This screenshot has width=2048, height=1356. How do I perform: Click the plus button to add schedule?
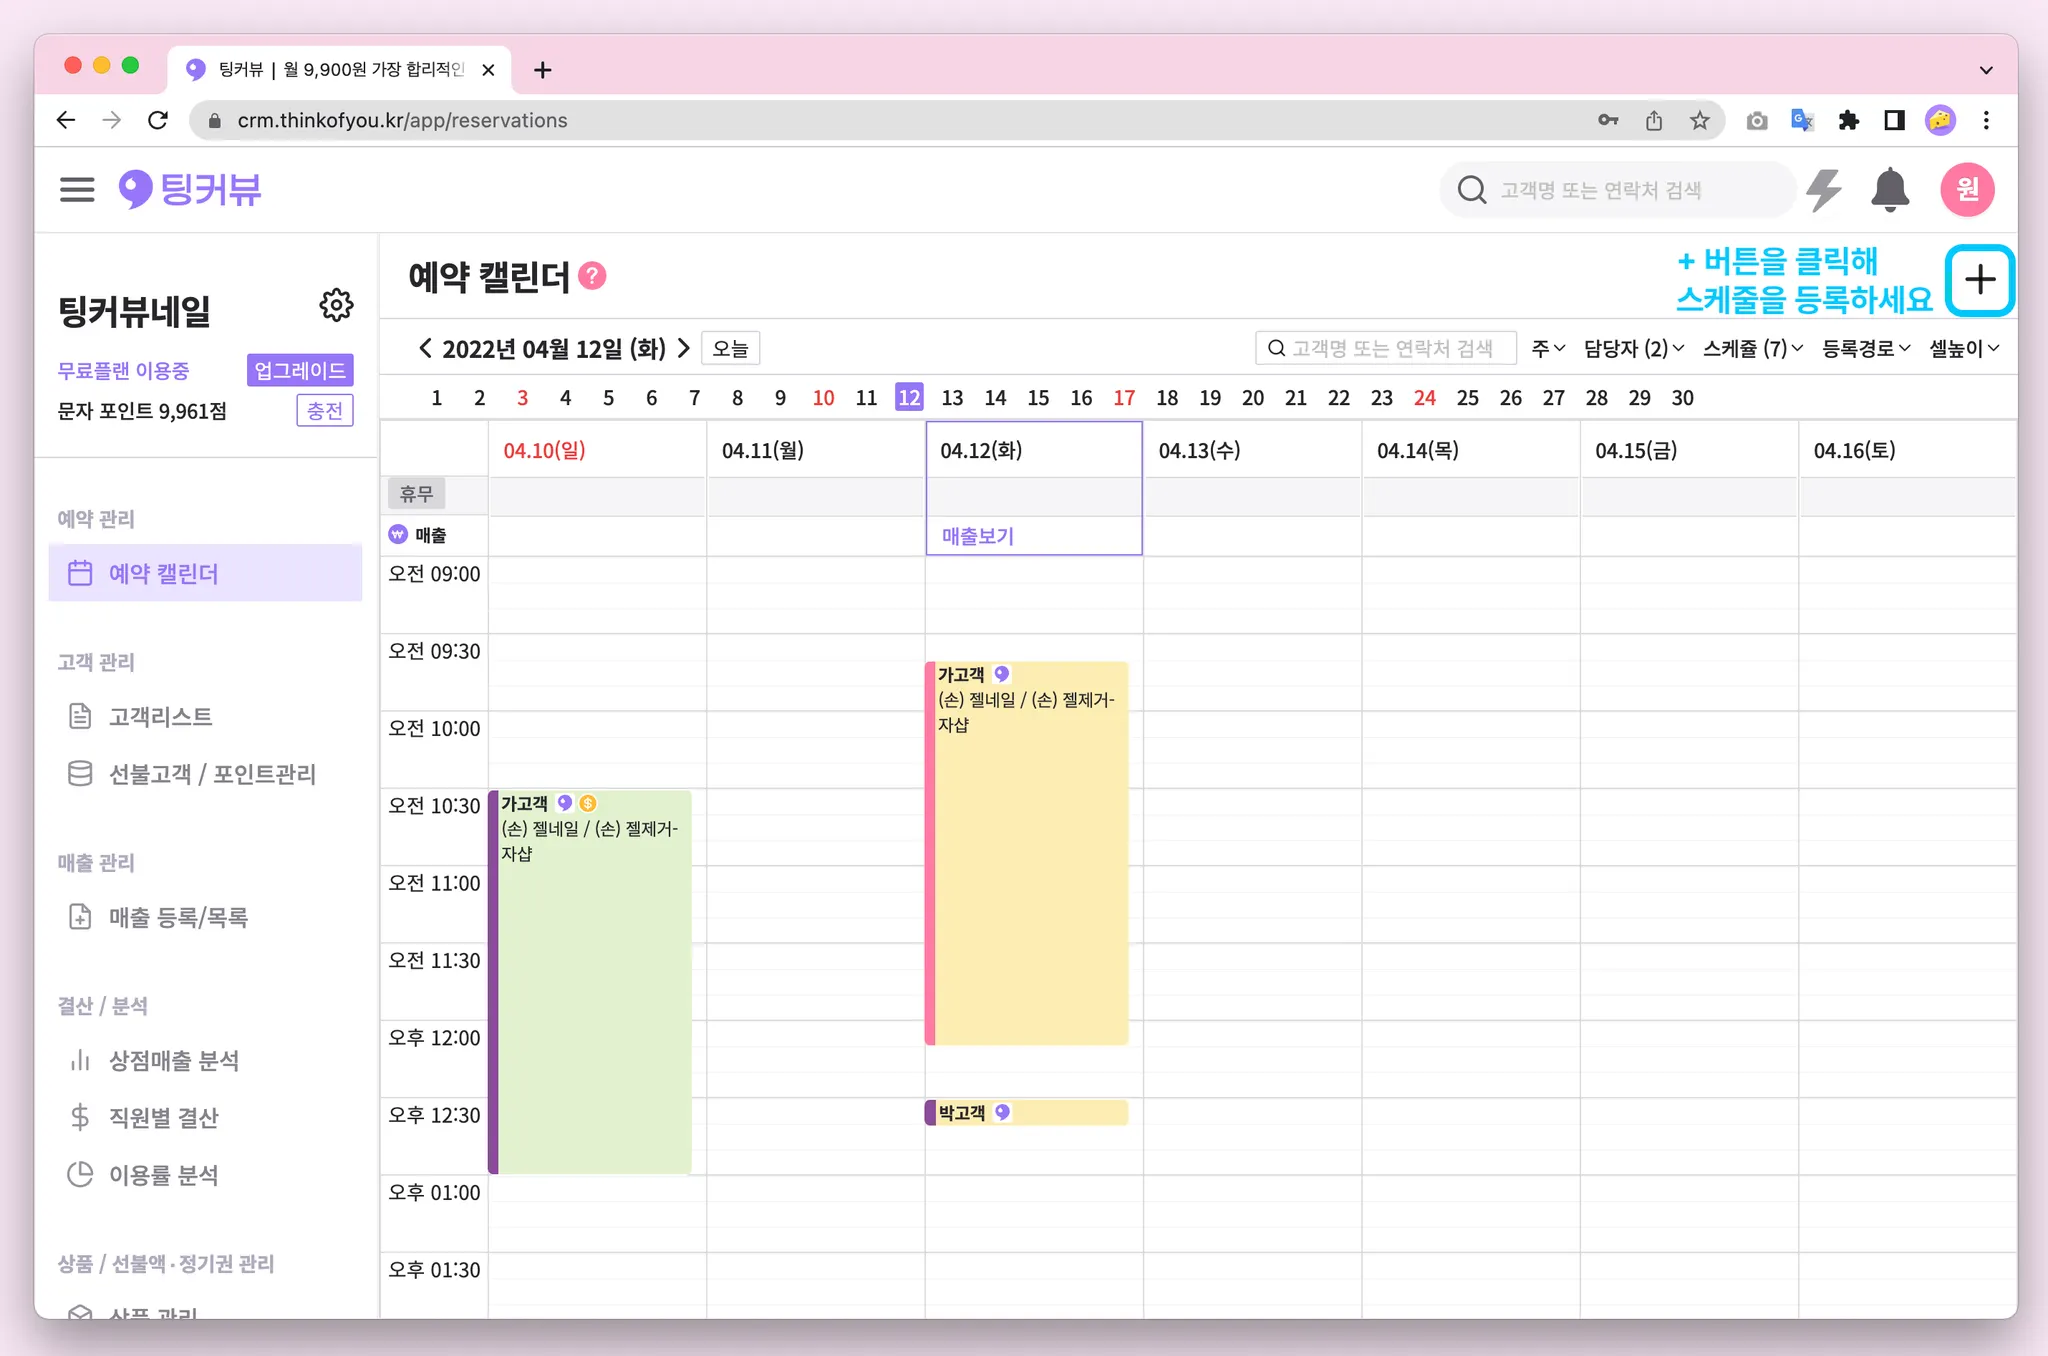pyautogui.click(x=1979, y=280)
